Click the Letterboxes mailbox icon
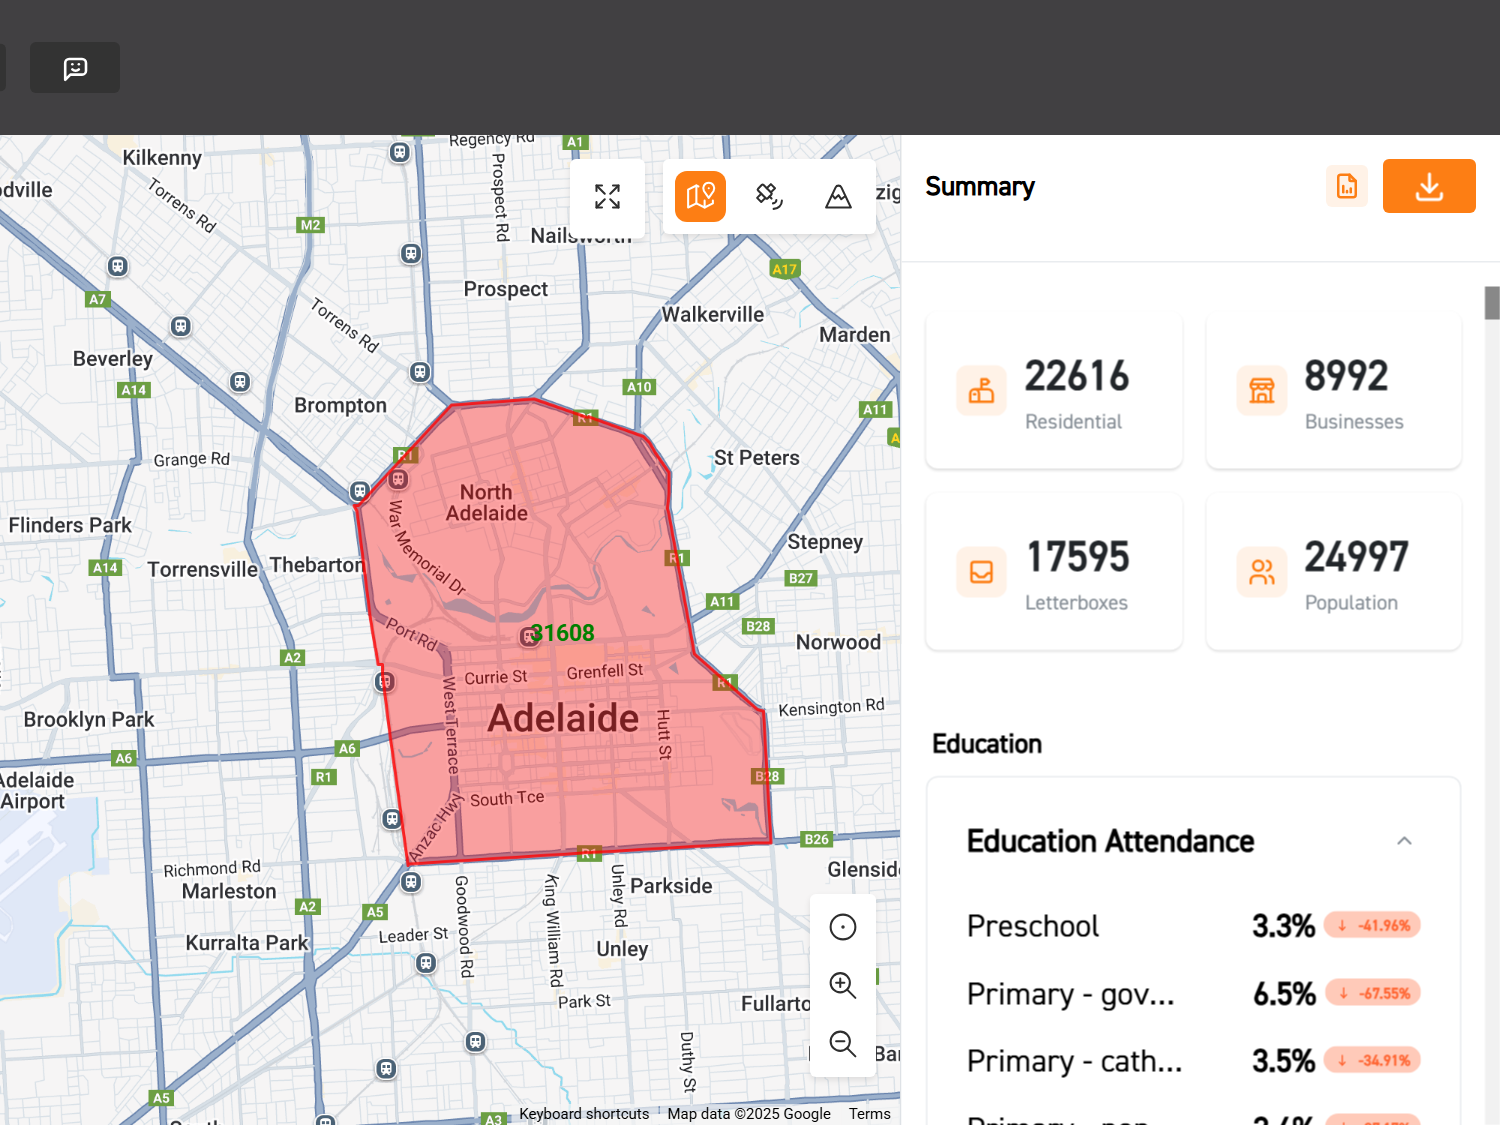This screenshot has height=1125, width=1500. (x=981, y=572)
